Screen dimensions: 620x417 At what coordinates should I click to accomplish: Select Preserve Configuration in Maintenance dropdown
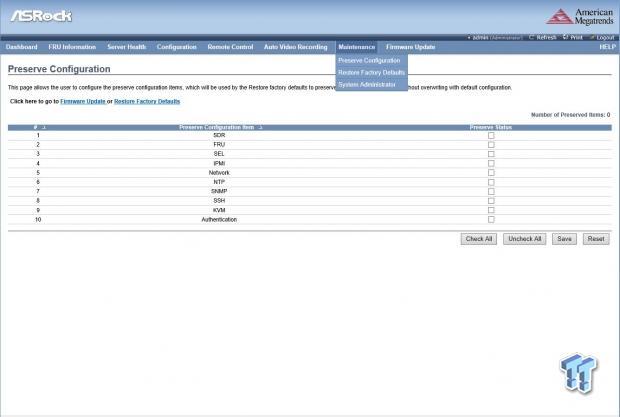369,60
